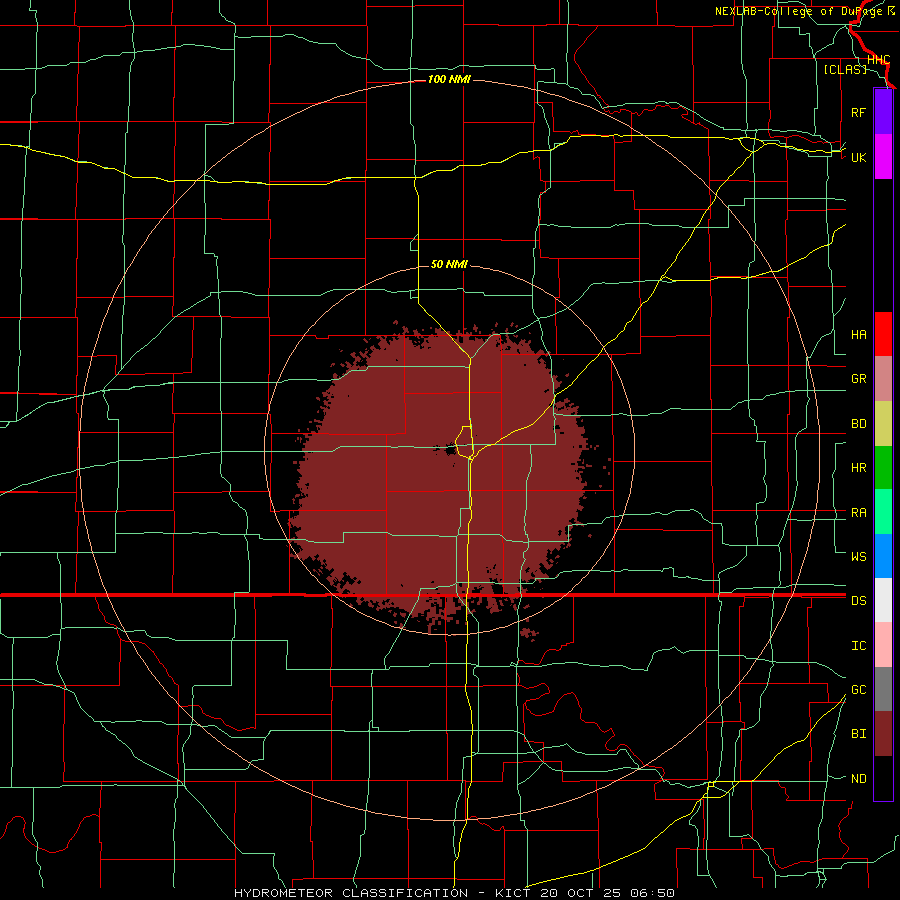Image resolution: width=900 pixels, height=900 pixels.
Task: Click the DS white legend color swatch
Action: (883, 600)
